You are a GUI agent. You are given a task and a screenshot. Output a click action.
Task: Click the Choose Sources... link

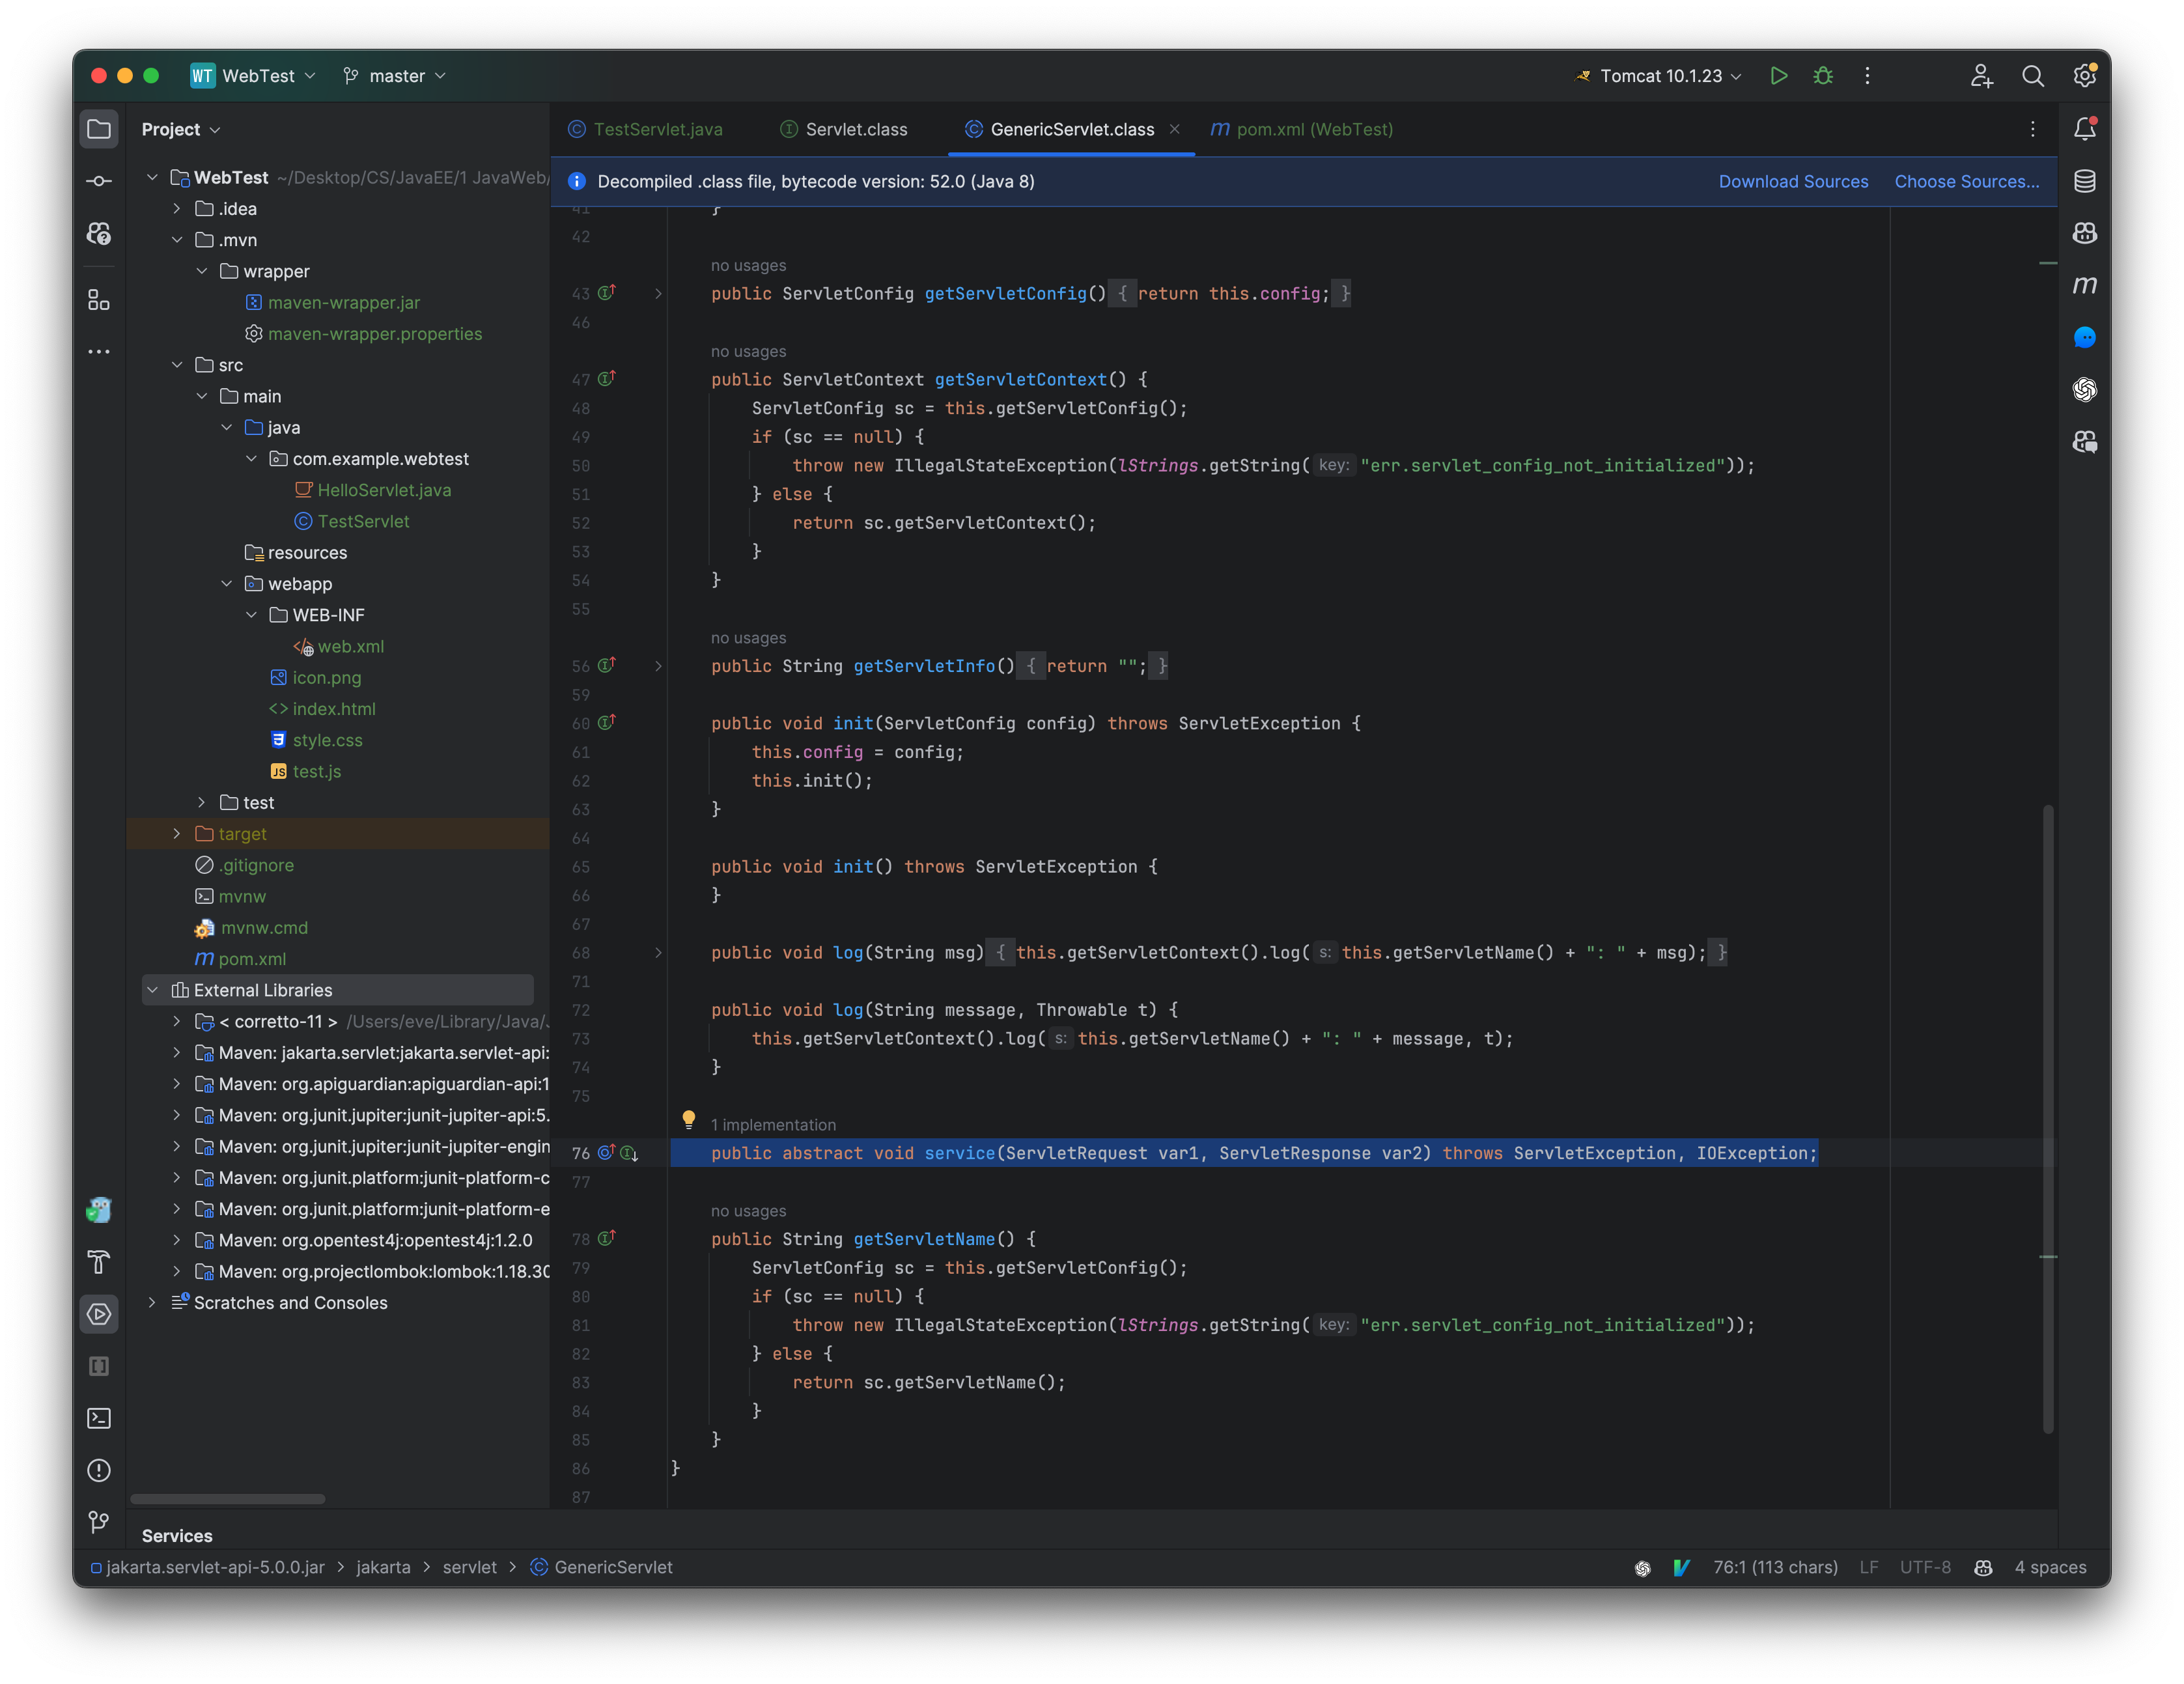click(x=1966, y=181)
